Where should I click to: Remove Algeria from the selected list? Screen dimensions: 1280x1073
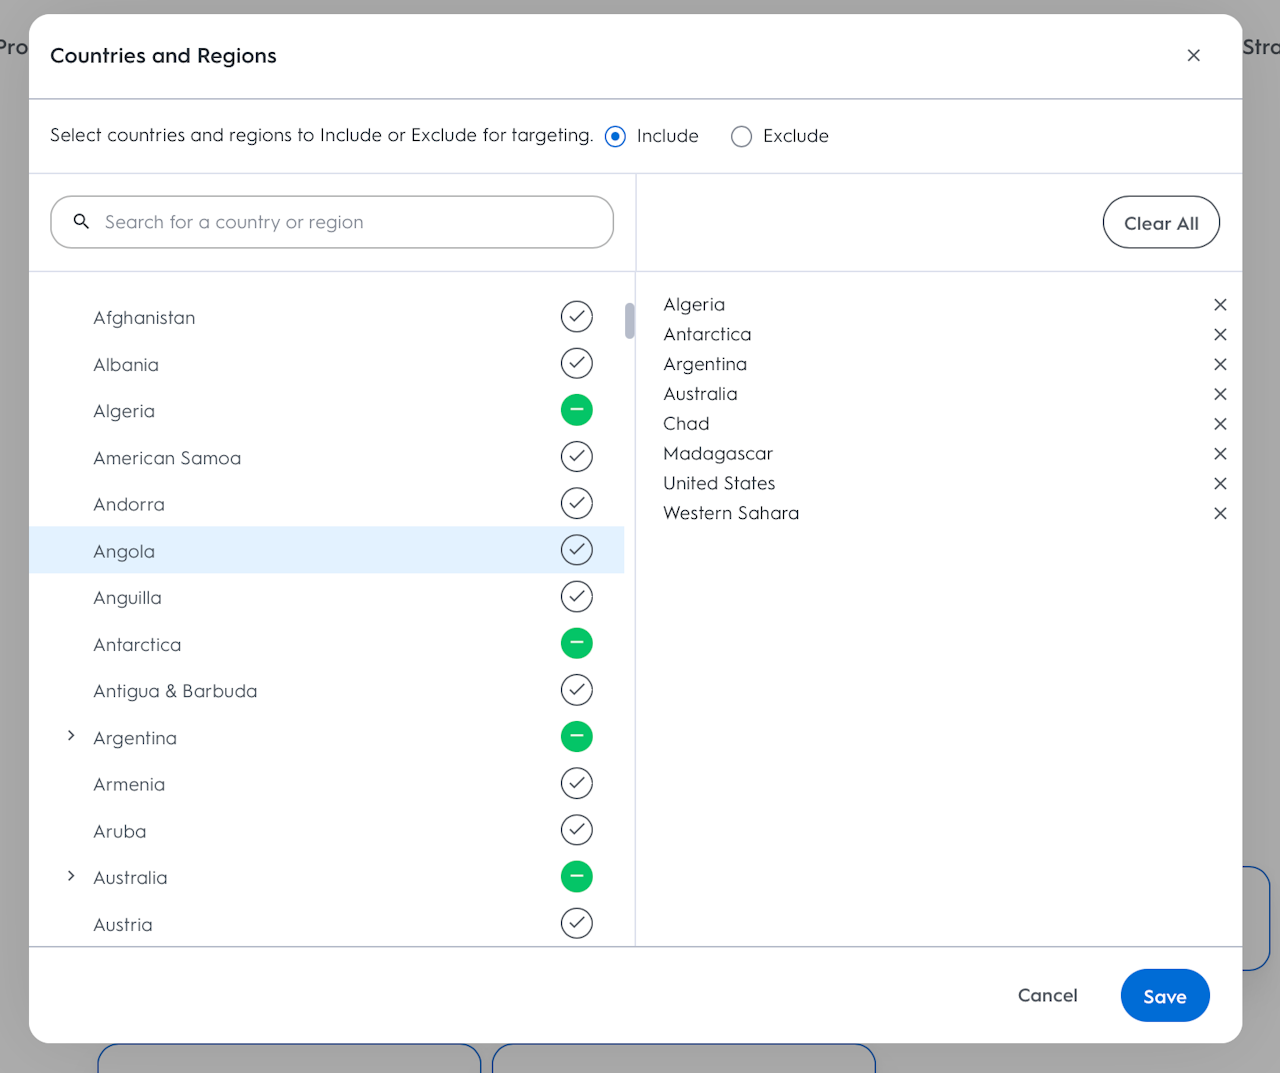click(1220, 305)
